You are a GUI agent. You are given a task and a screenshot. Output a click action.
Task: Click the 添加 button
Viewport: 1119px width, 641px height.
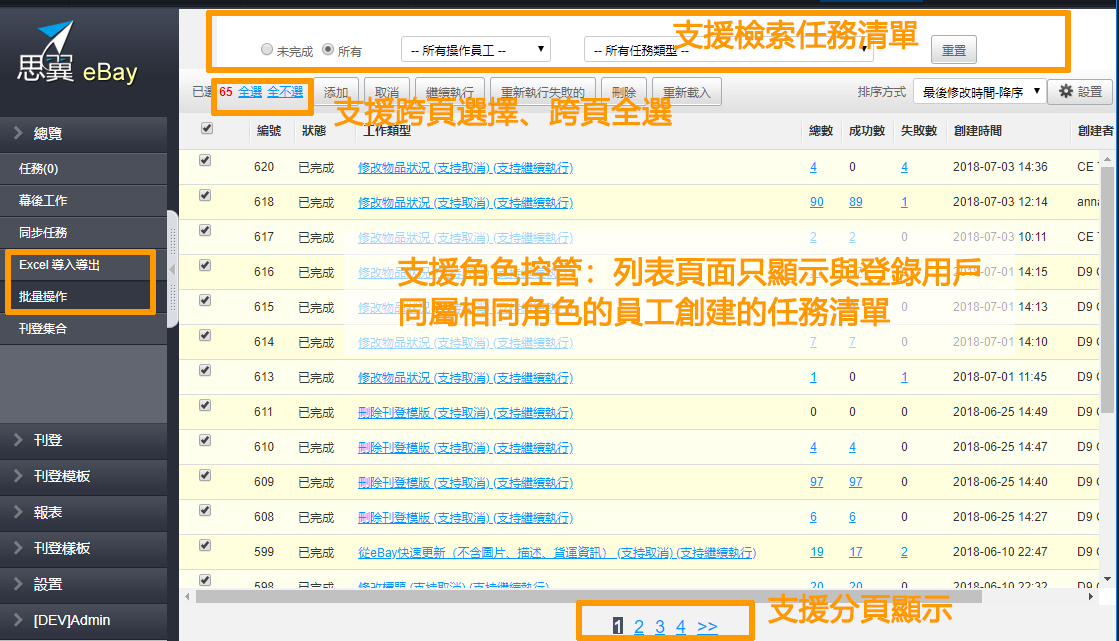(336, 92)
